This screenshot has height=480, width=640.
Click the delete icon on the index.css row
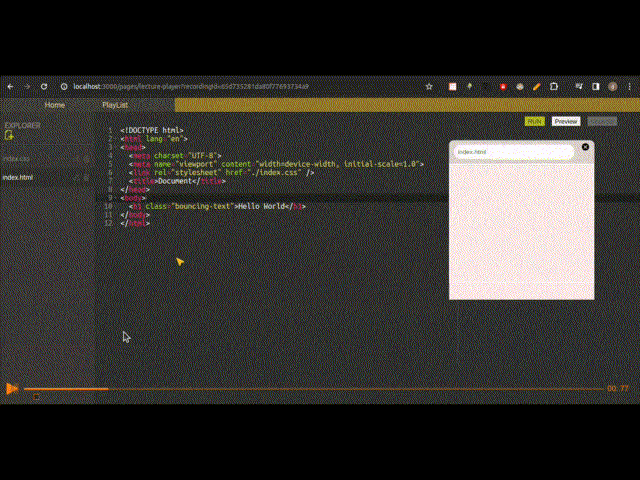click(87, 159)
